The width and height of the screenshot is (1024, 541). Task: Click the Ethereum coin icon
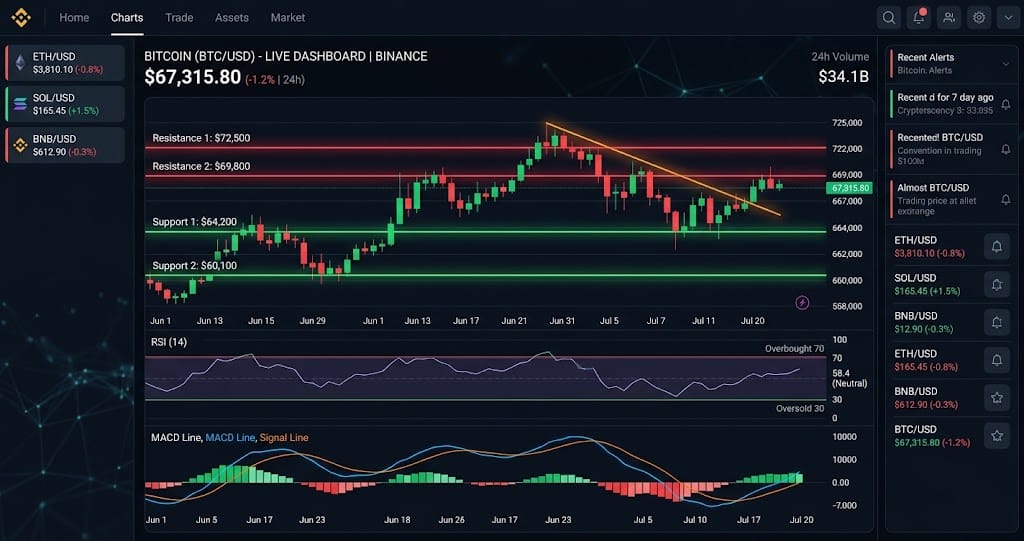coord(21,63)
